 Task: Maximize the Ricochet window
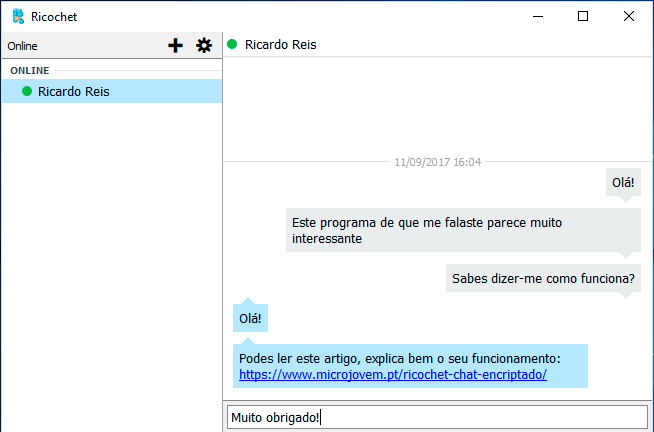click(x=583, y=16)
